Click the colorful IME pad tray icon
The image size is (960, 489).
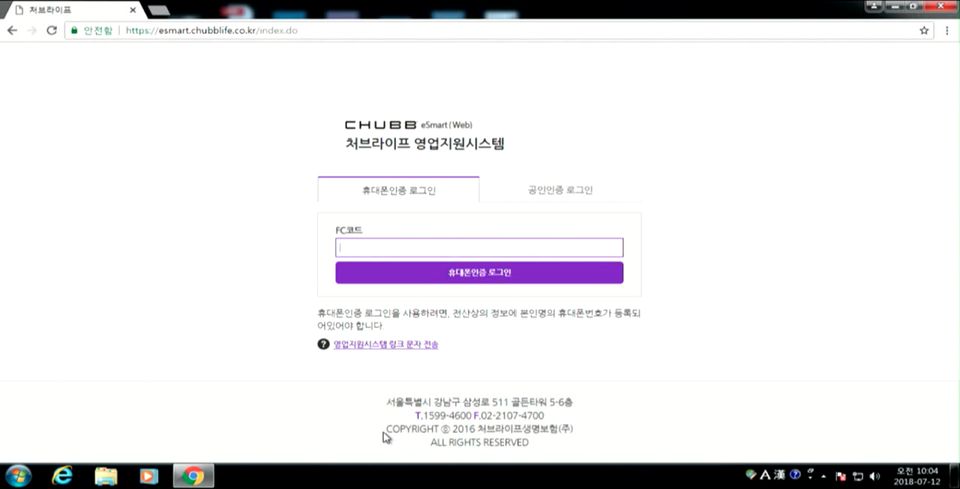(751, 474)
